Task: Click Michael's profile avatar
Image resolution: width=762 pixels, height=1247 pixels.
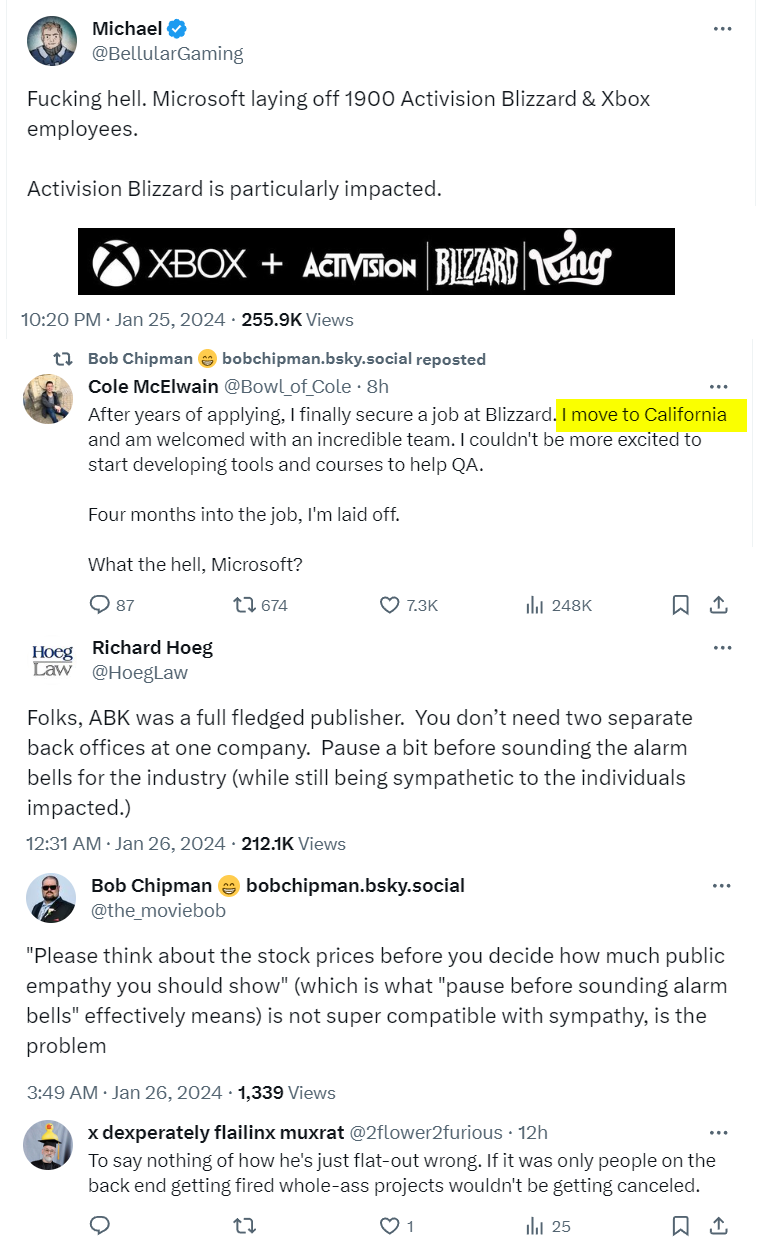Action: (52, 41)
